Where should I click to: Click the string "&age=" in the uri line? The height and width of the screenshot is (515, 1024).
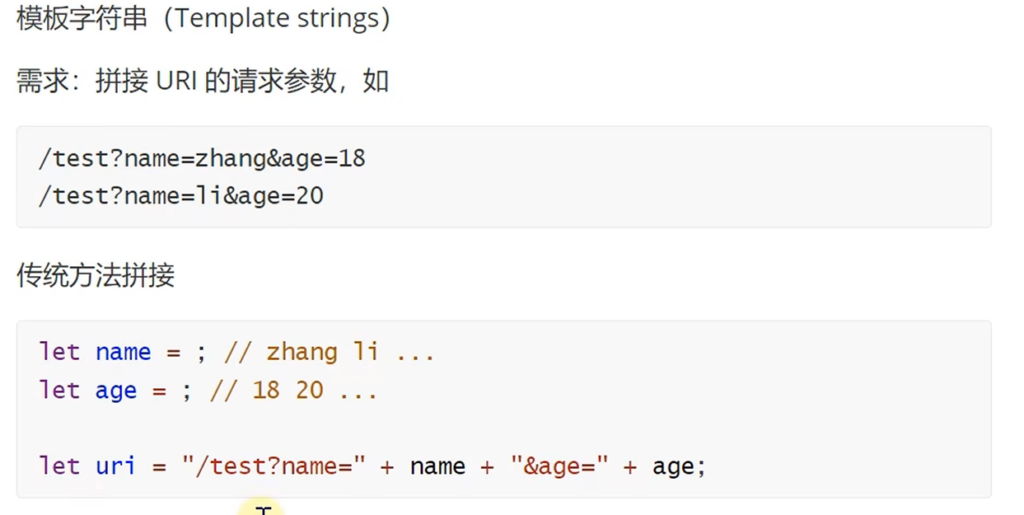(559, 466)
